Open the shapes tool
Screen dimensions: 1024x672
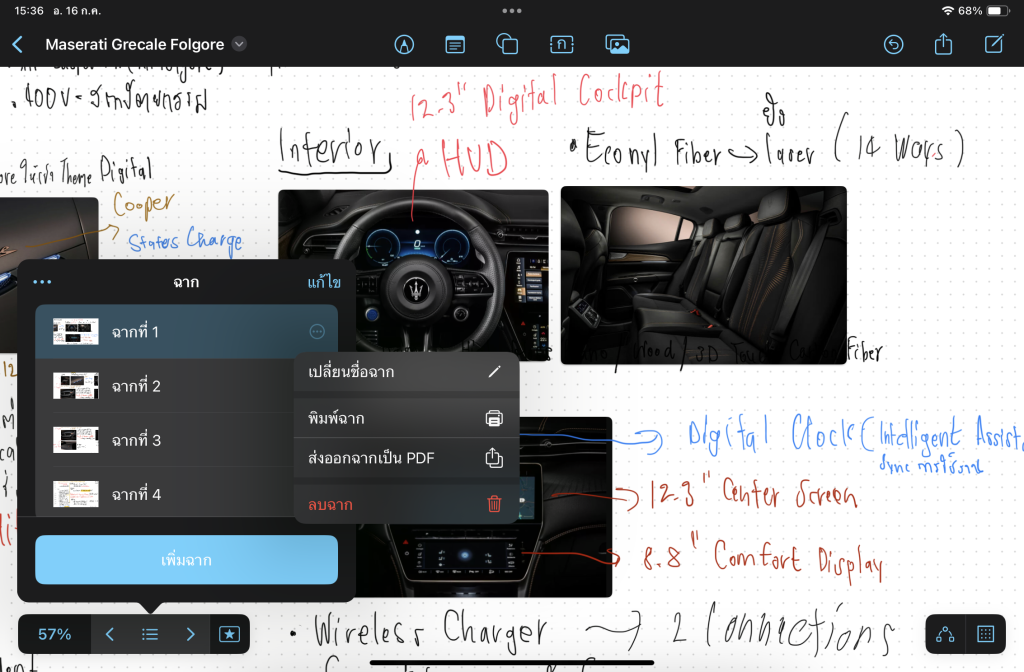507,44
